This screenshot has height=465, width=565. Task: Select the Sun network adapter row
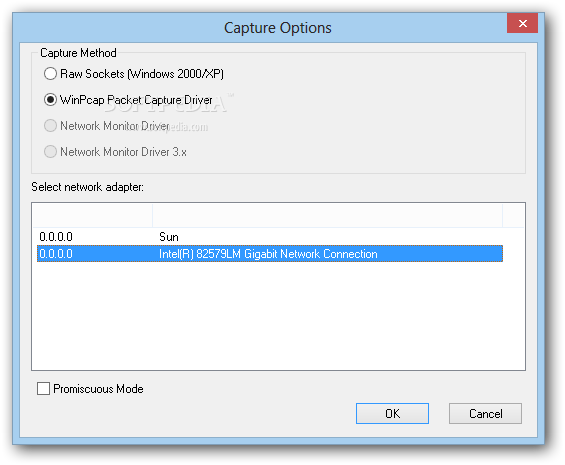270,237
